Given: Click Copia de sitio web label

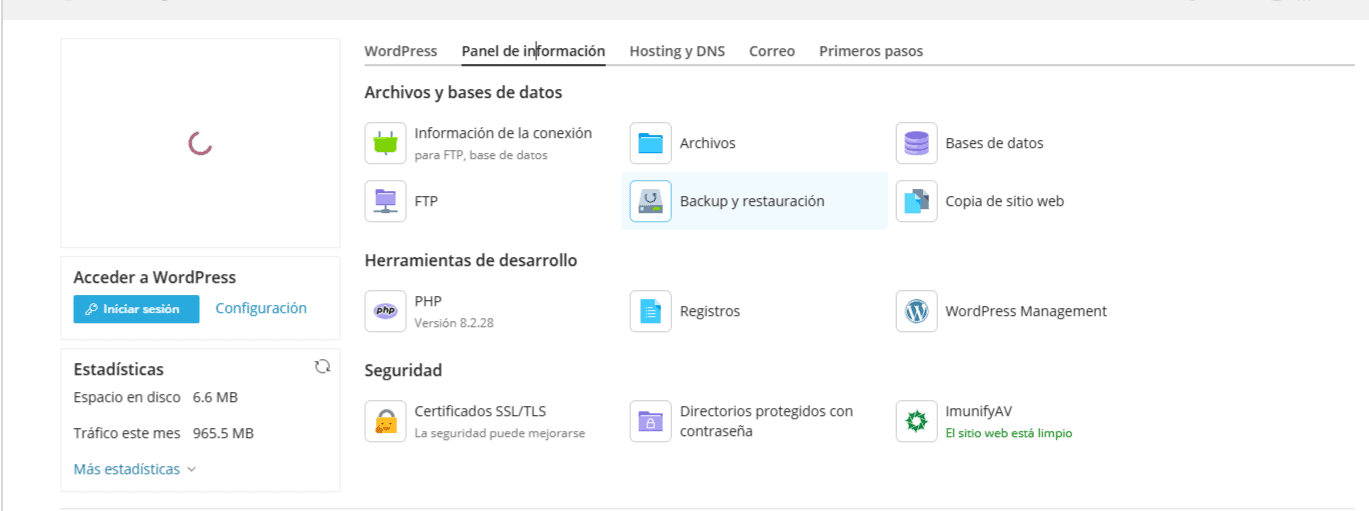Looking at the screenshot, I should (1005, 201).
